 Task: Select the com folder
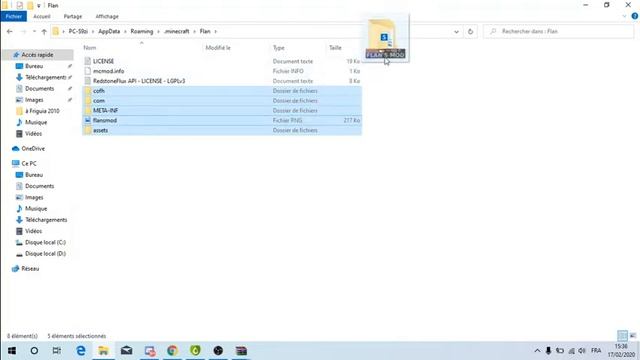(222, 100)
